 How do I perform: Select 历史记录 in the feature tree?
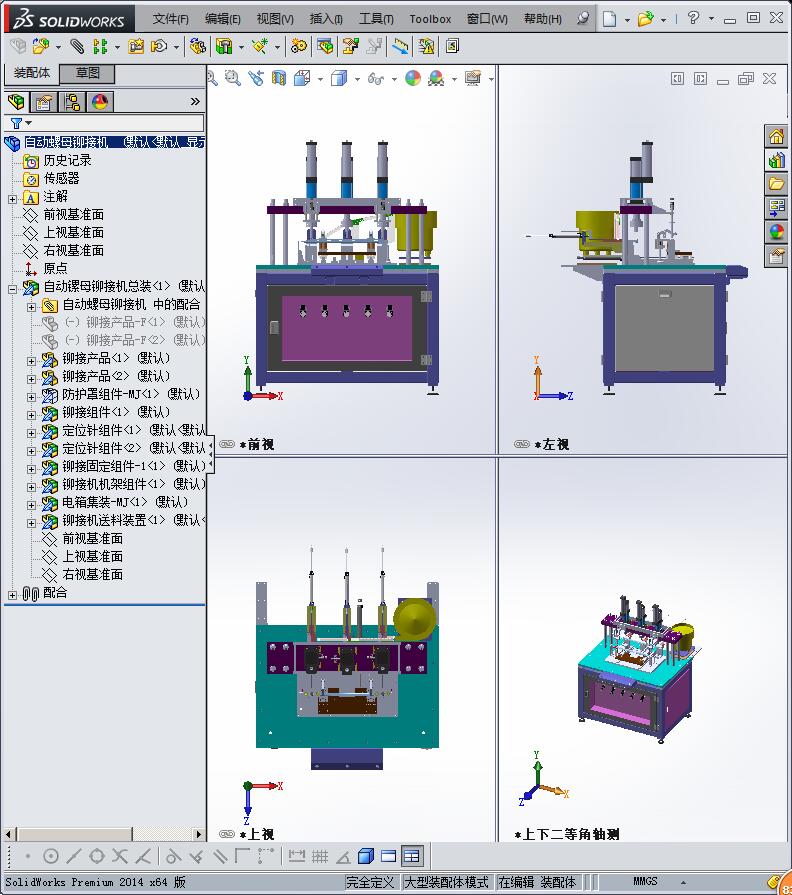point(67,160)
